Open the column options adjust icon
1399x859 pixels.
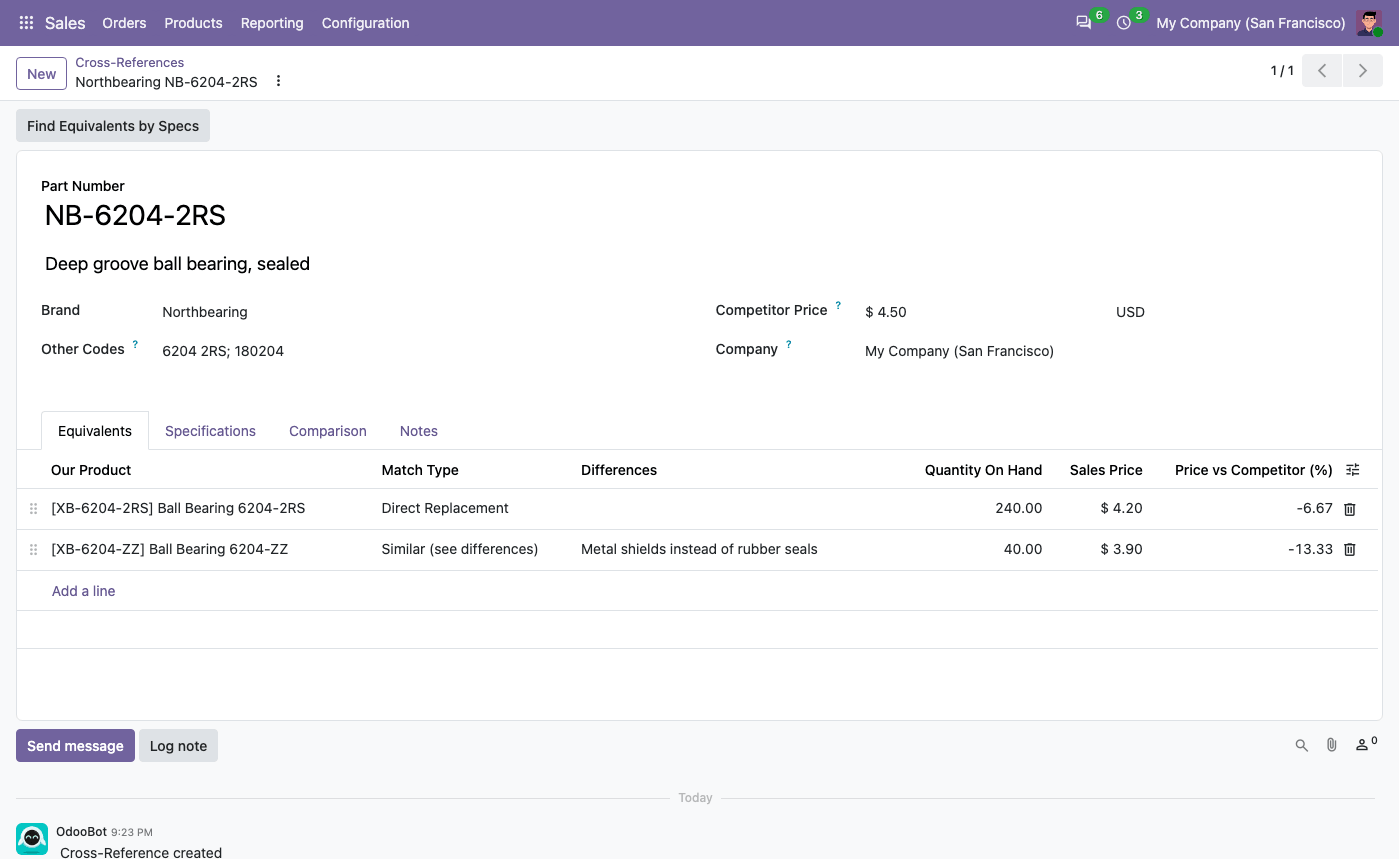coord(1353,470)
